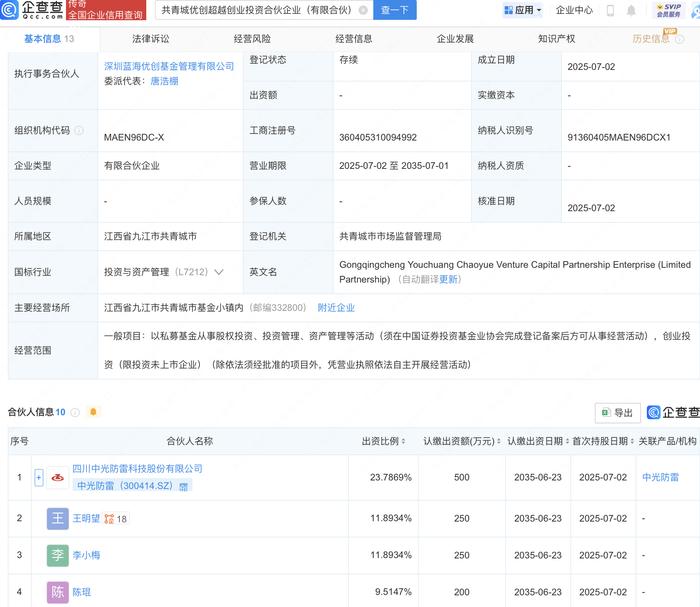Sort by 认缴出资日期 column
Screen dimensions: 700x607
pyautogui.click(x=567, y=441)
